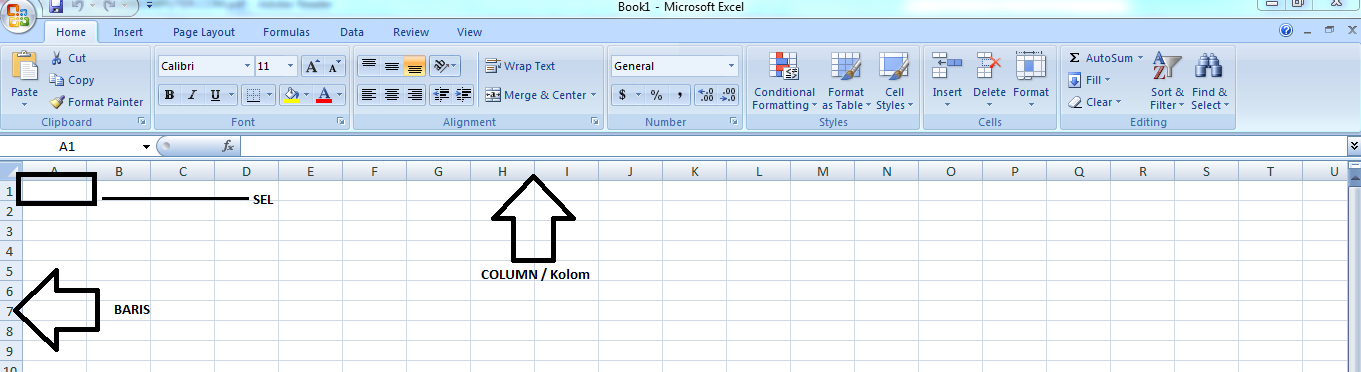The width and height of the screenshot is (1361, 372).
Task: Decrease indent in the Alignment group
Action: click(440, 95)
